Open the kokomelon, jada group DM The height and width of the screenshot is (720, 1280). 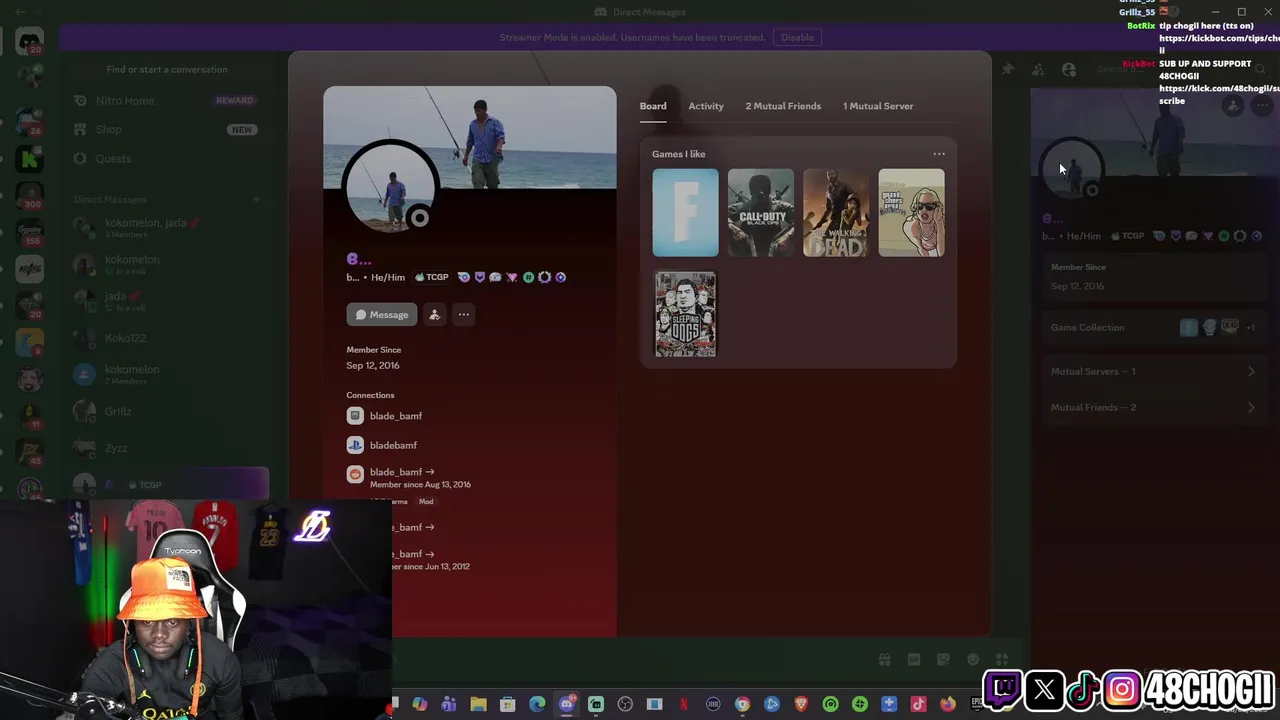165,227
